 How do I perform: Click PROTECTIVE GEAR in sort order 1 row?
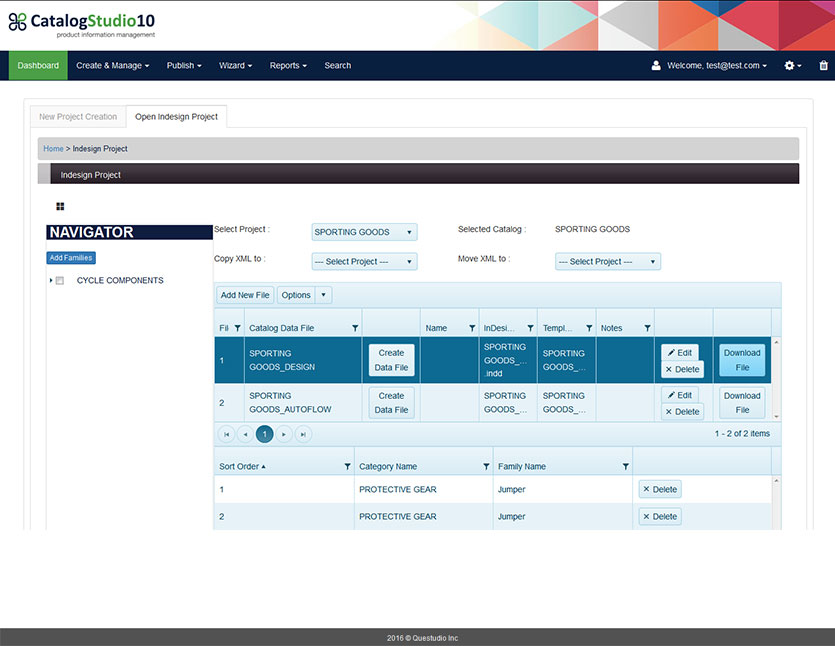coord(397,489)
